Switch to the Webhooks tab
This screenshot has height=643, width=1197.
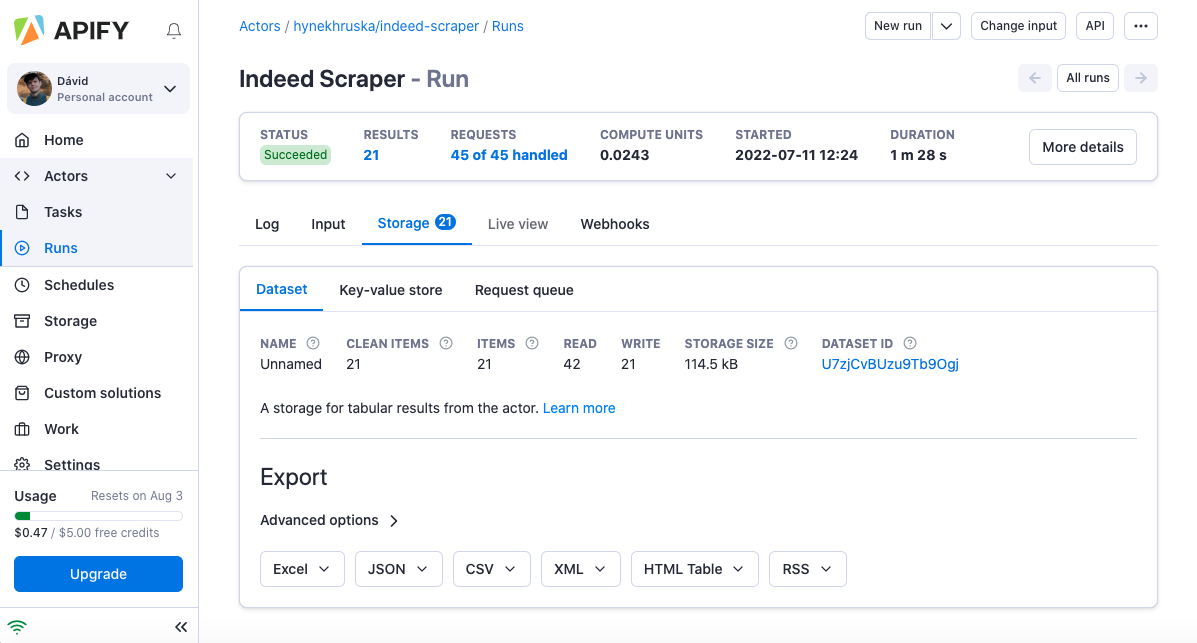pyautogui.click(x=615, y=225)
